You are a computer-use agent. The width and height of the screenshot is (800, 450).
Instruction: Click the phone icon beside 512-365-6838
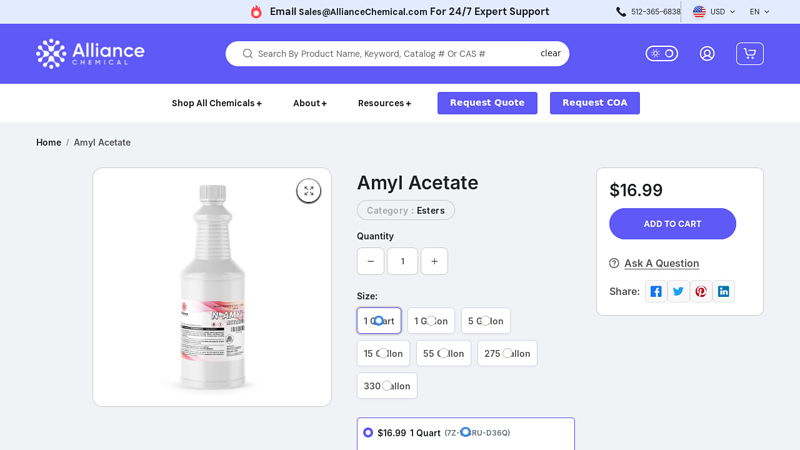[621, 12]
